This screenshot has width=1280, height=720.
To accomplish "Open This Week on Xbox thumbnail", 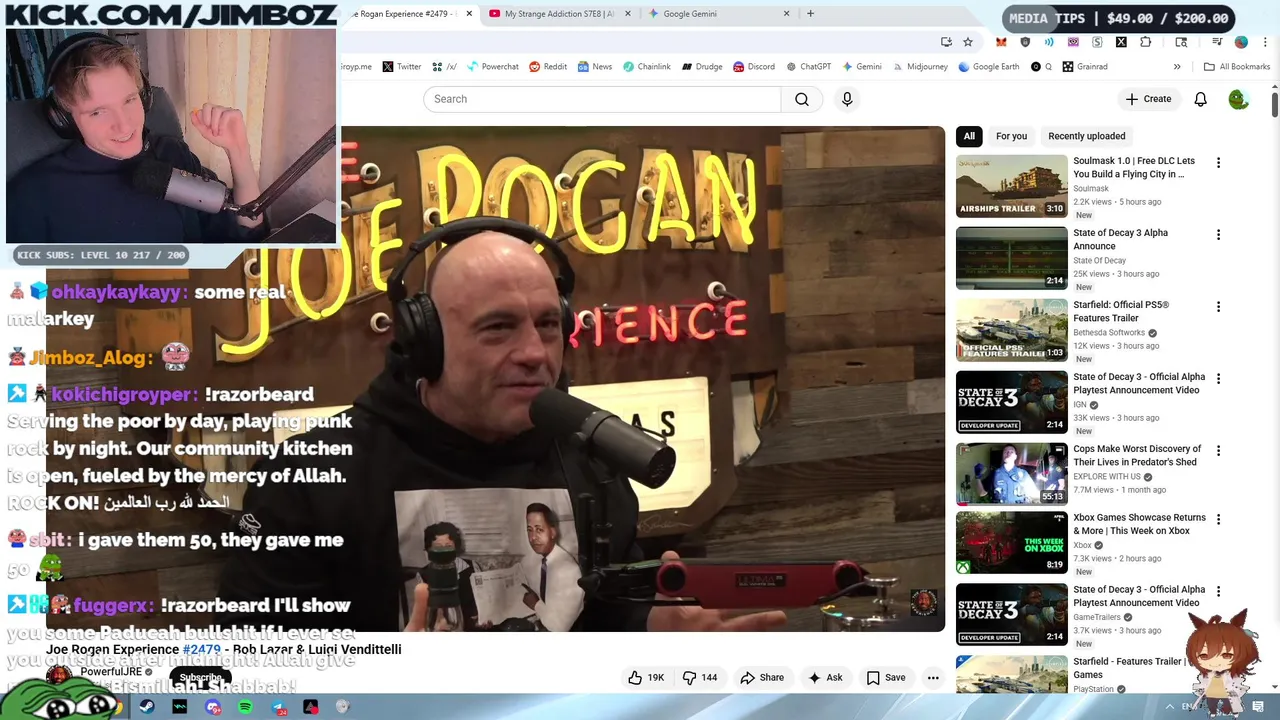I will 1012,543.
